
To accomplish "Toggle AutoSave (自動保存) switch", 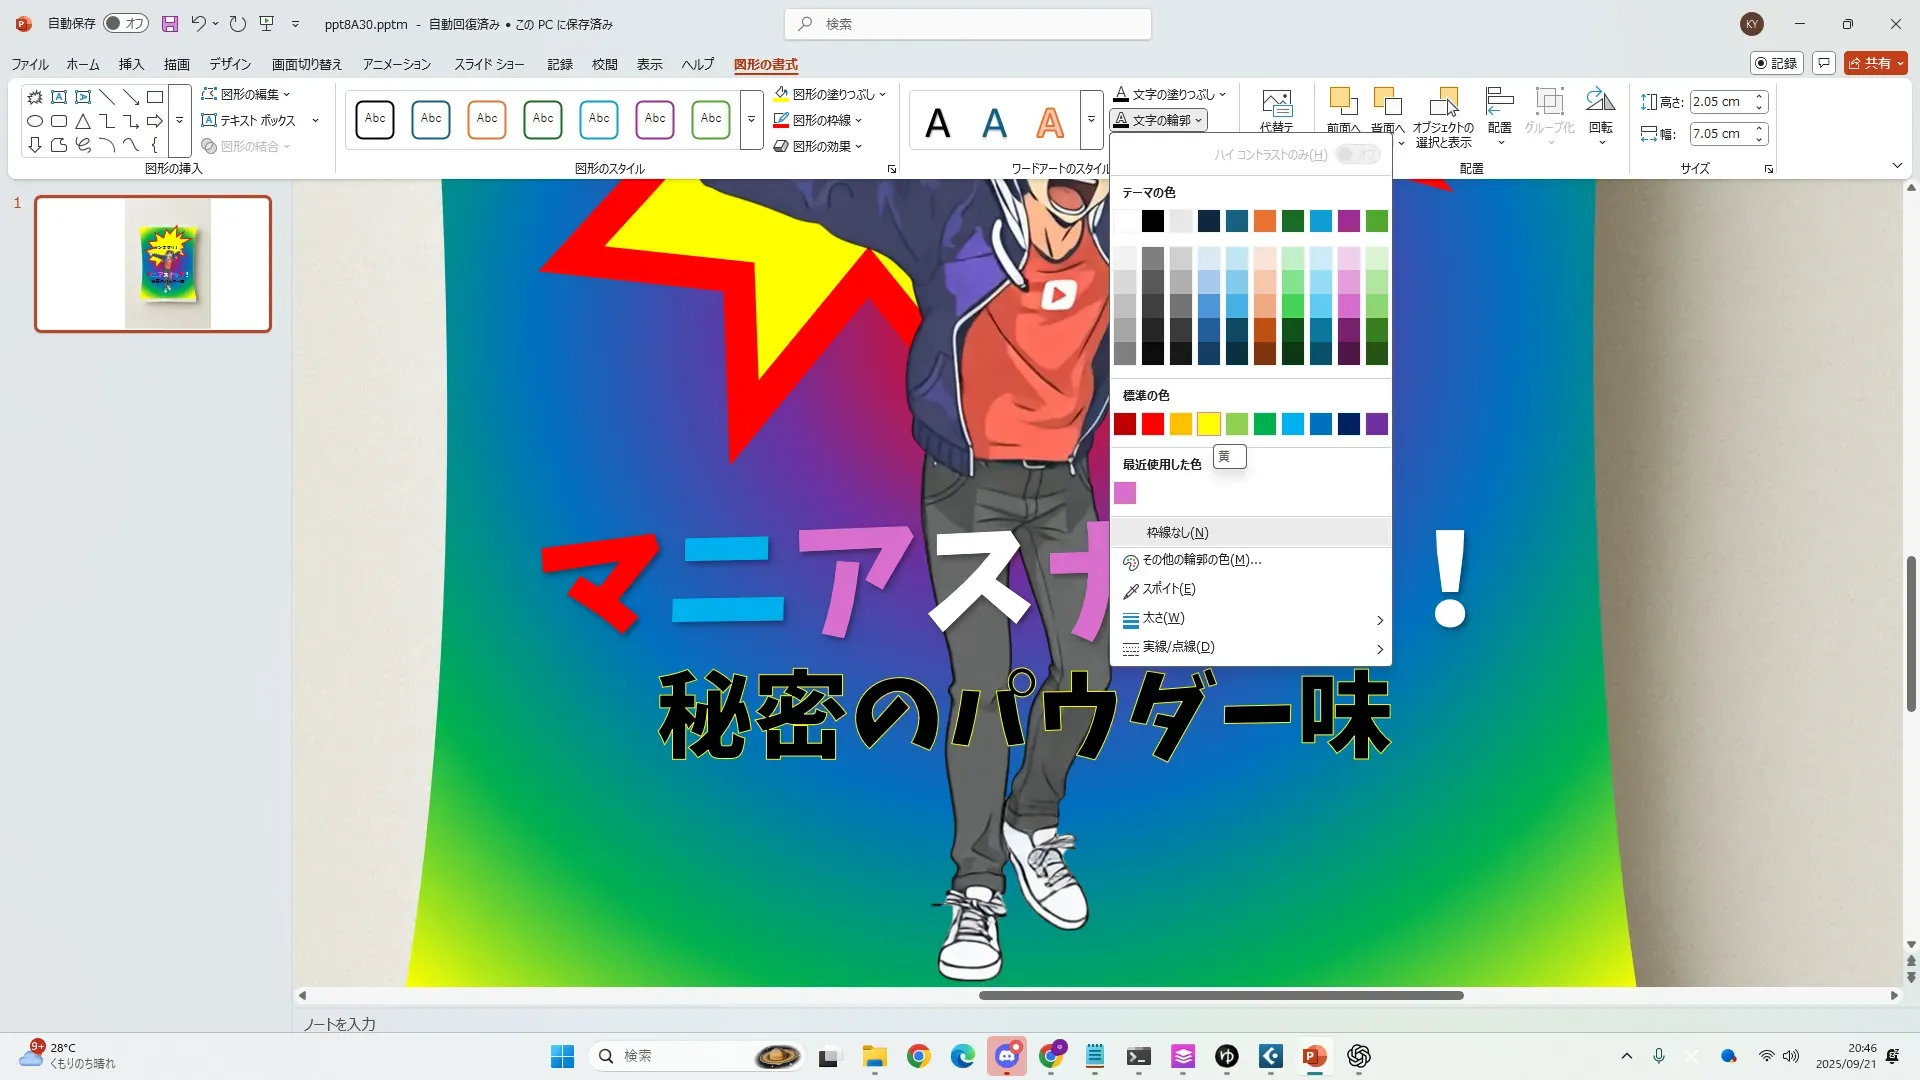I will pyautogui.click(x=126, y=24).
